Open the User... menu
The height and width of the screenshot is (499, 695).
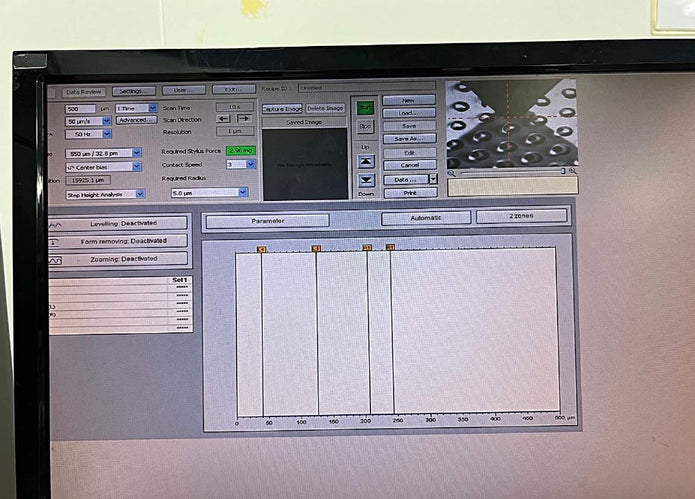click(x=184, y=90)
